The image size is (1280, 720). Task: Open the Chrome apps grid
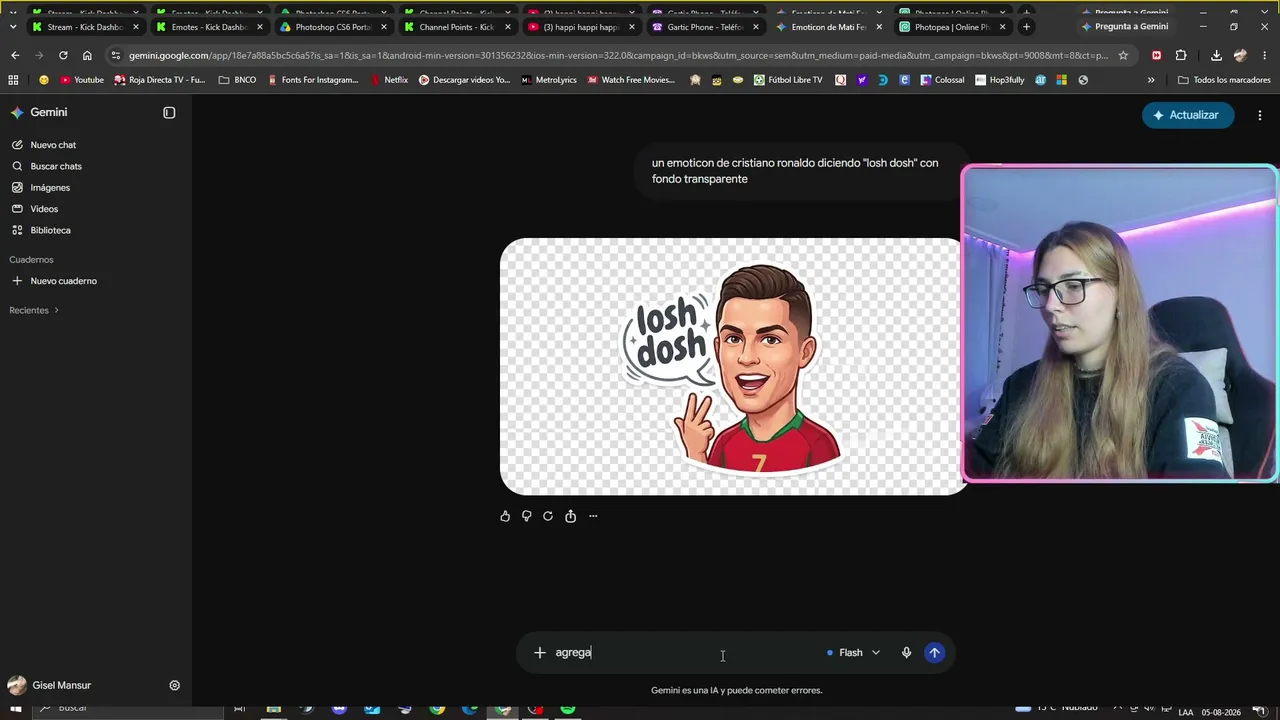13,80
